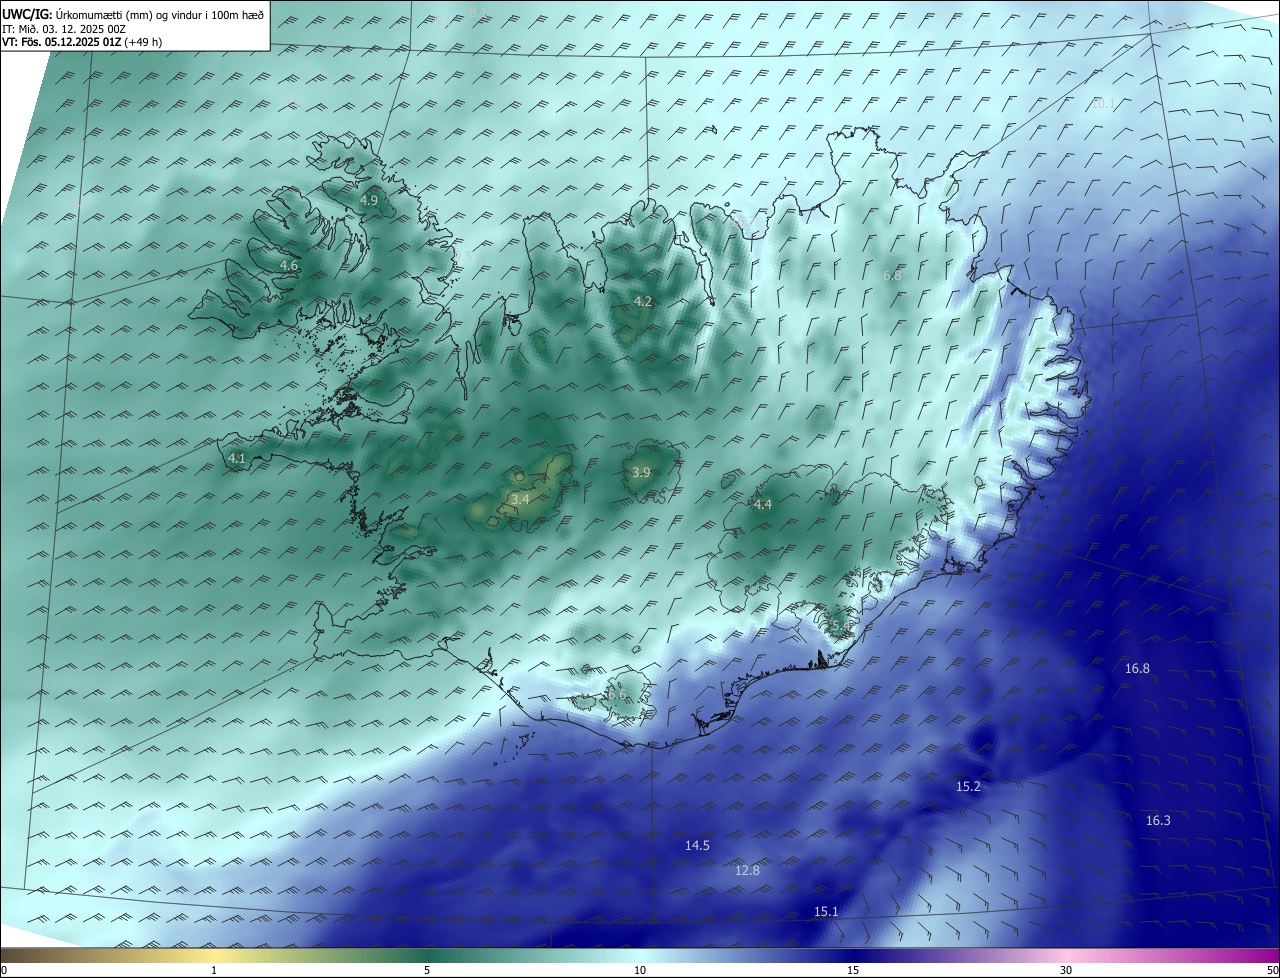Click the 4.9 value over the Westfjords
The image size is (1280, 978).
point(369,201)
